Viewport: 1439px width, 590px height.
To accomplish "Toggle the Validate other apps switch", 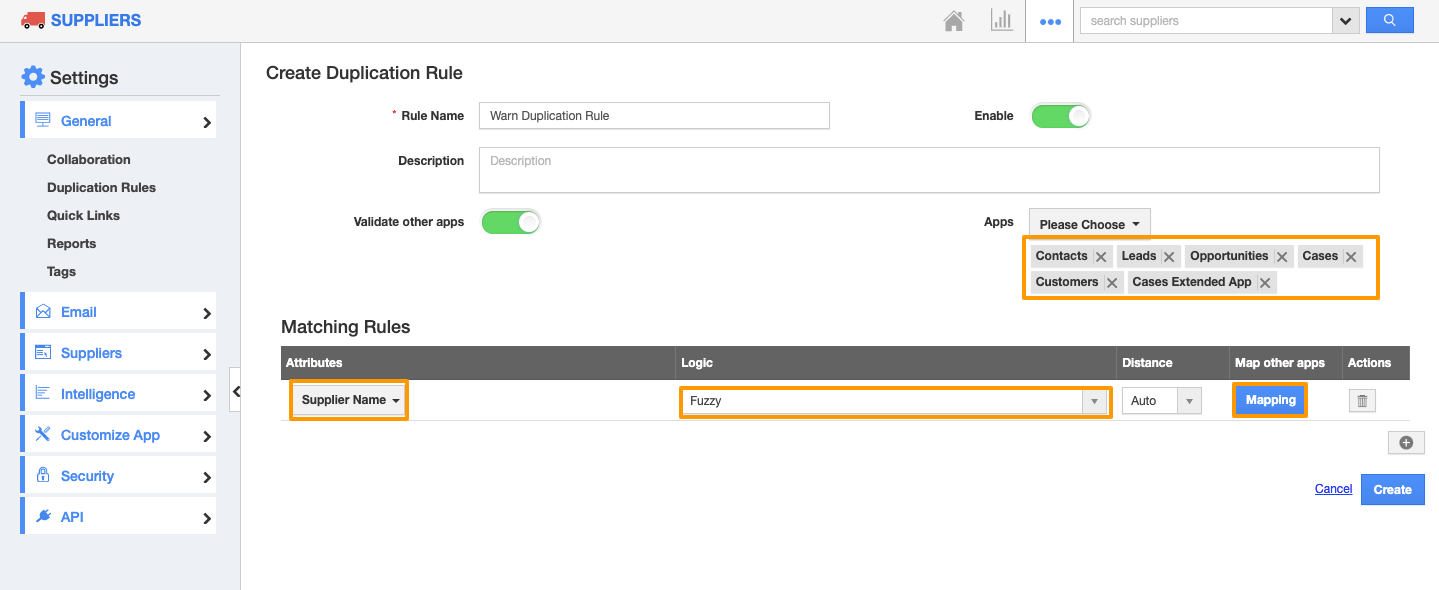I will pos(511,222).
